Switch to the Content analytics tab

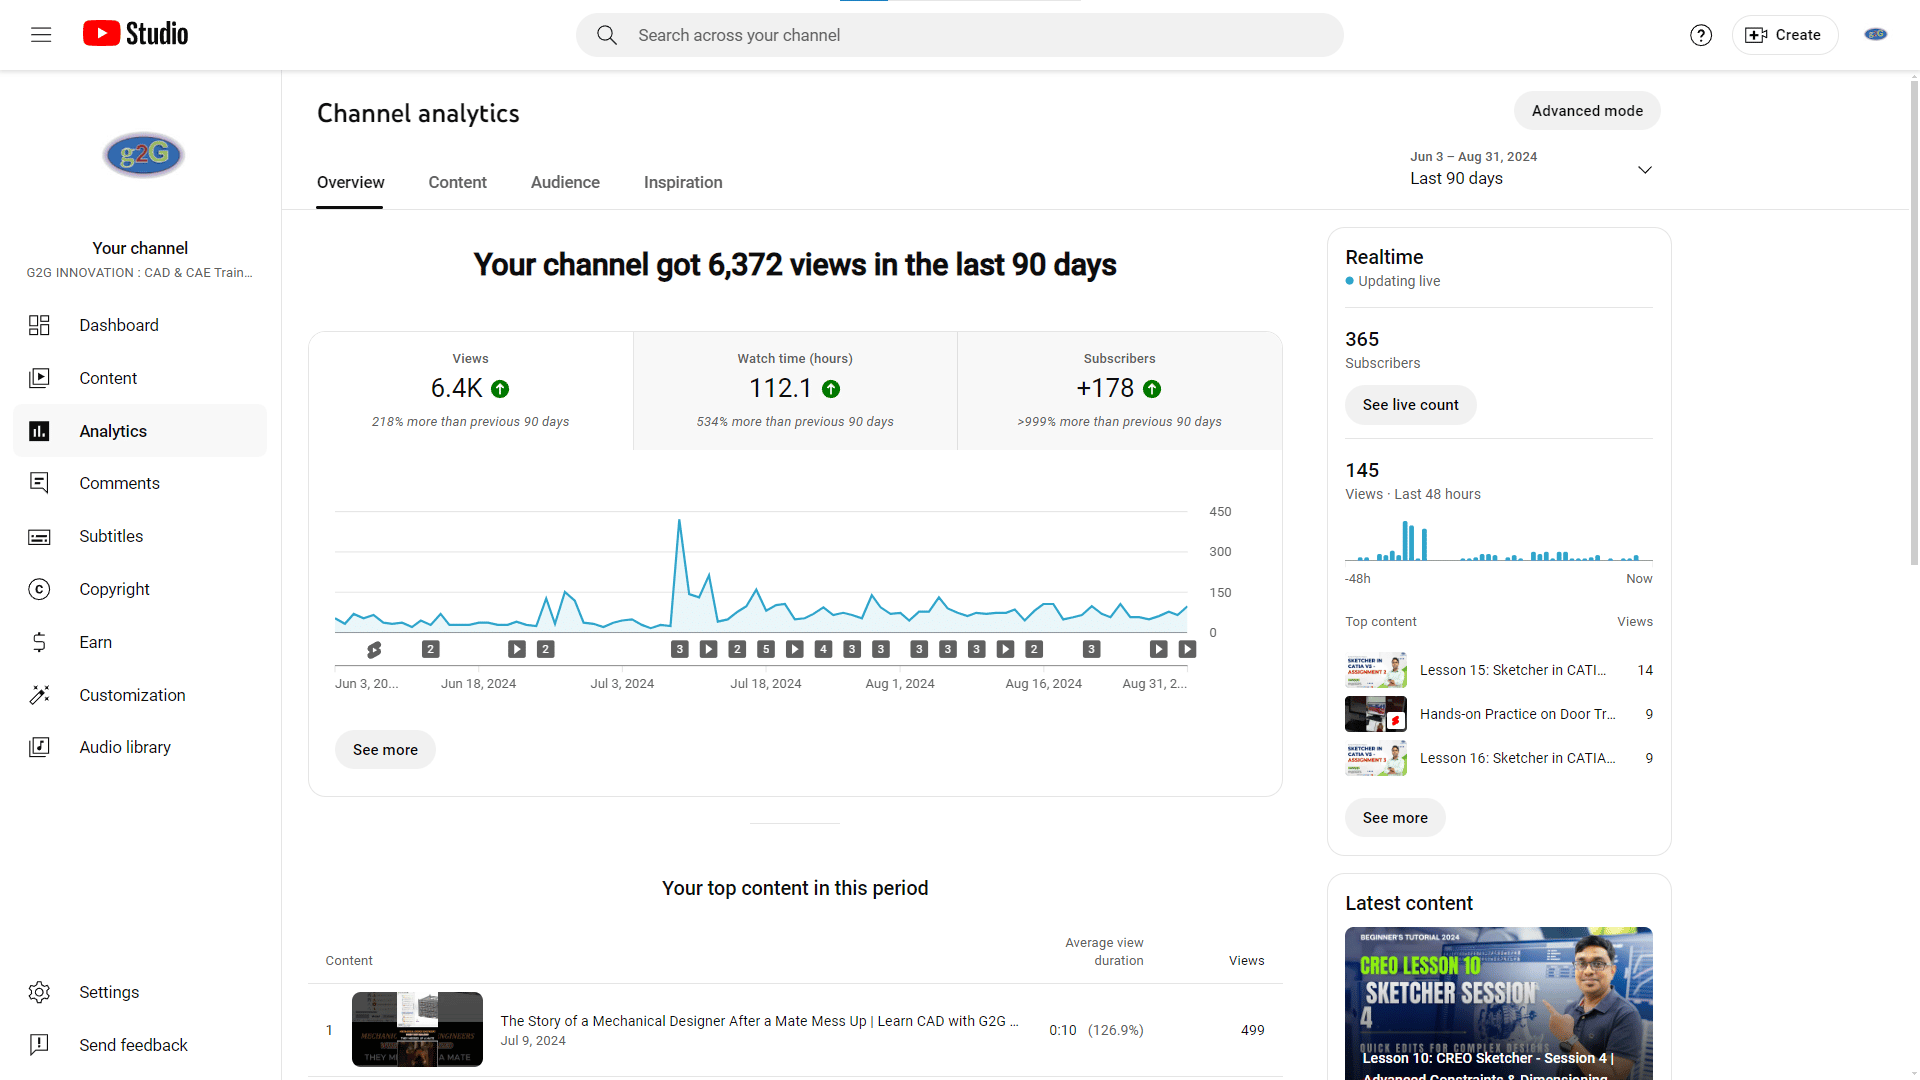(457, 182)
